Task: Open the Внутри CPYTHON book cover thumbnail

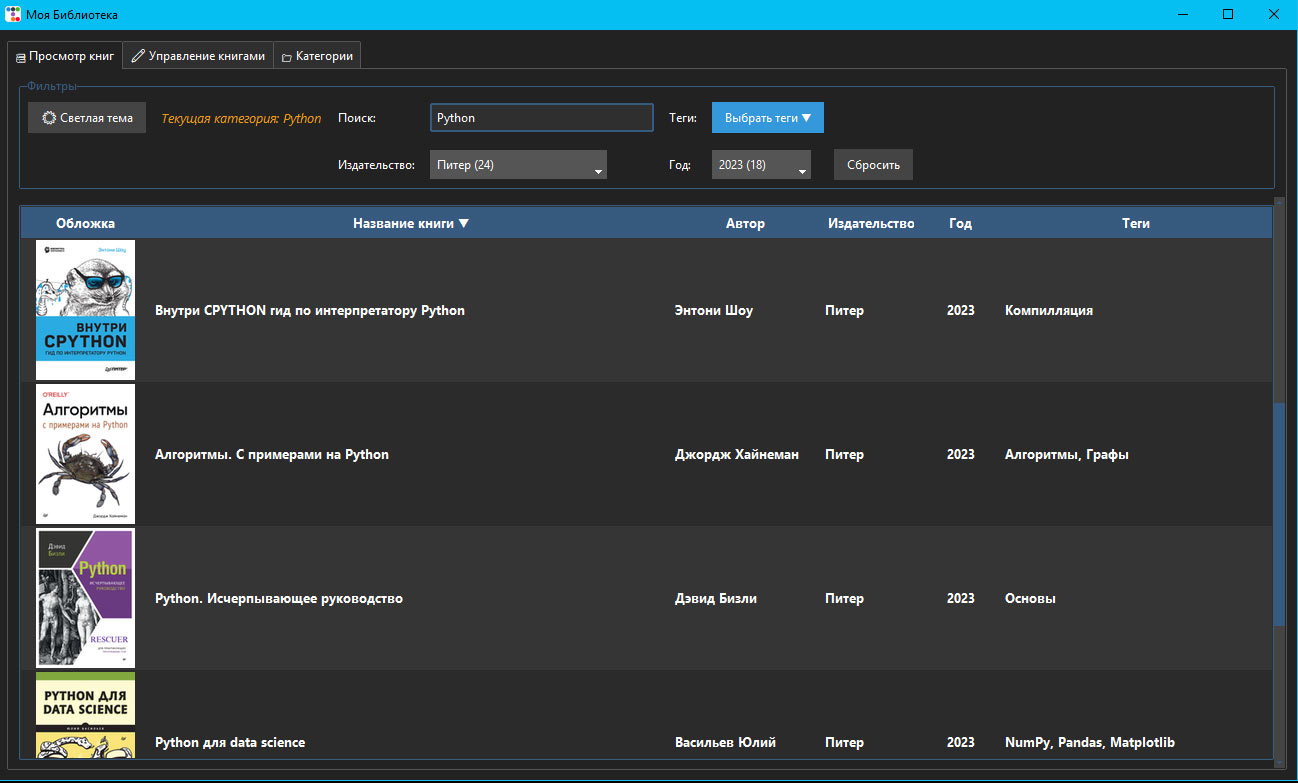Action: [x=86, y=310]
